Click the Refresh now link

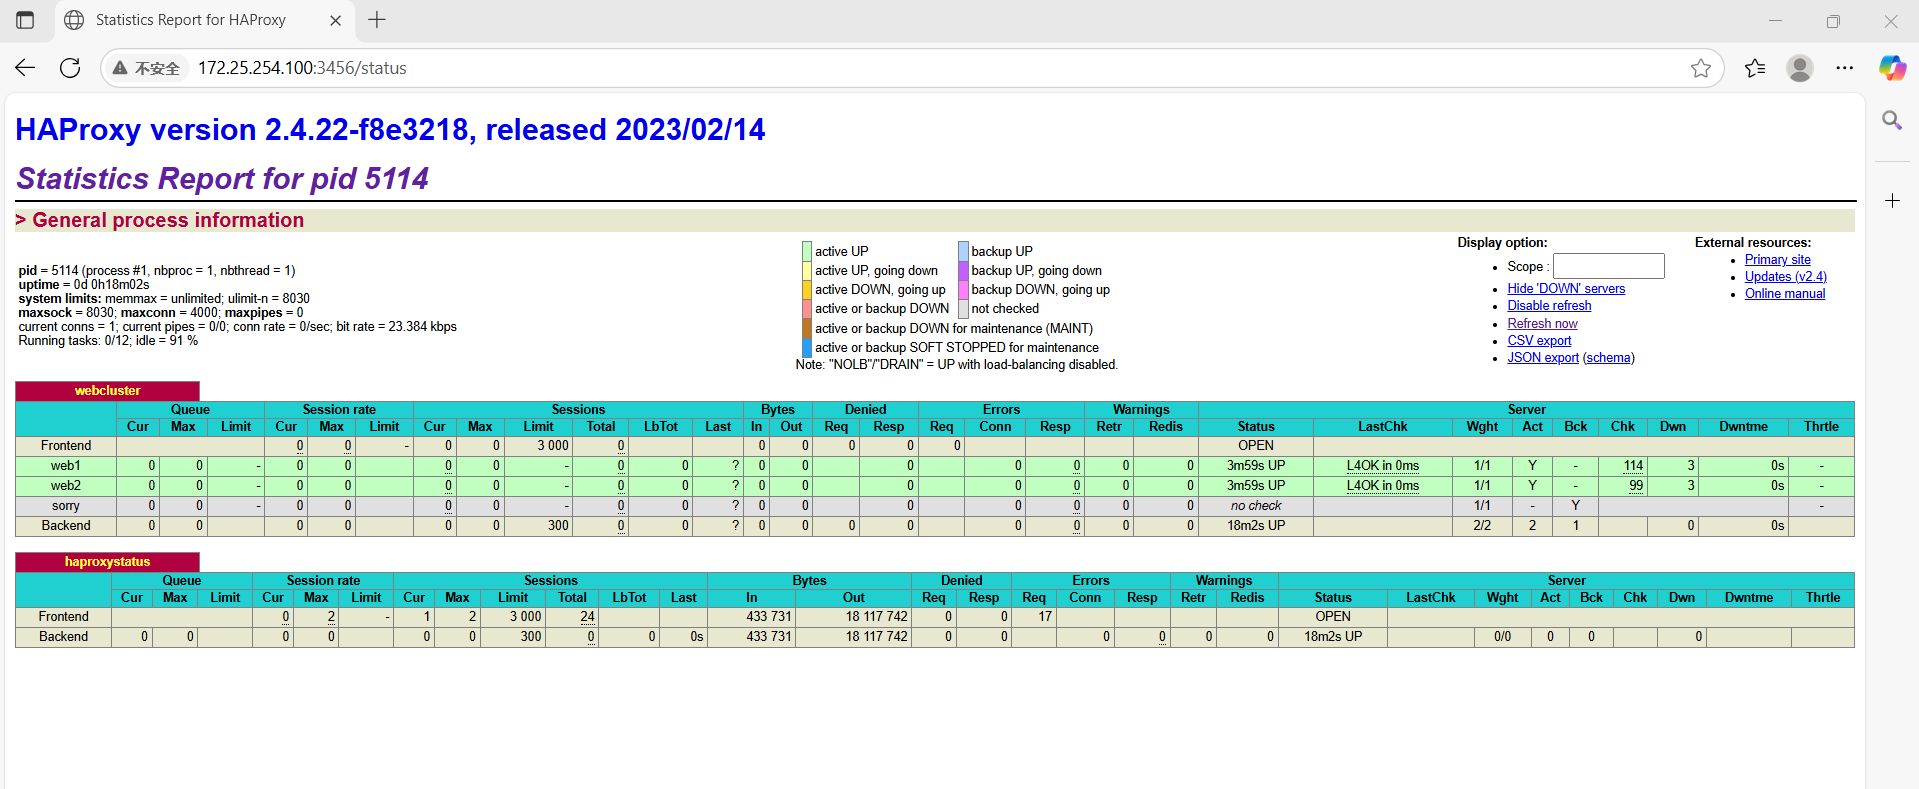click(1542, 324)
